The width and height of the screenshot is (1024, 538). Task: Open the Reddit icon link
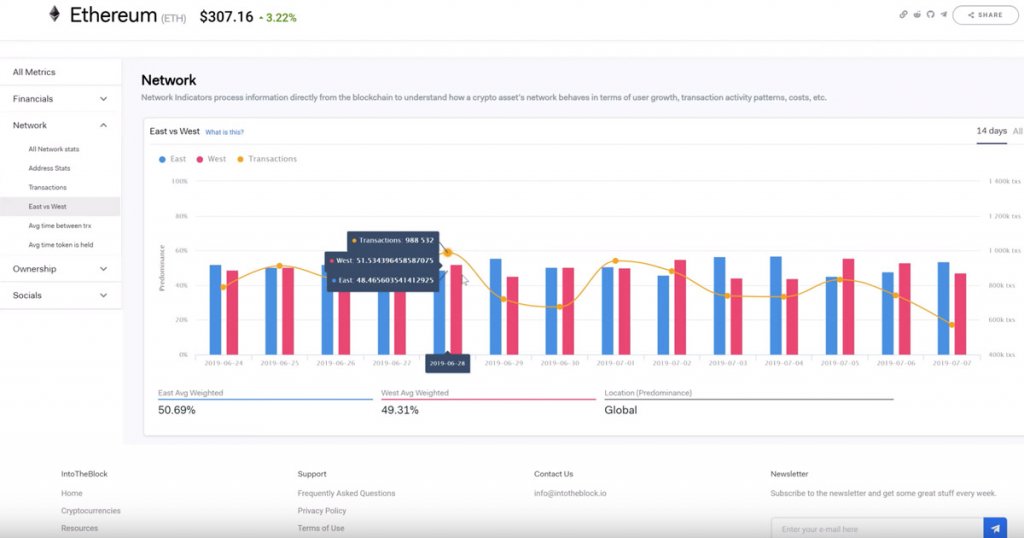tap(917, 14)
